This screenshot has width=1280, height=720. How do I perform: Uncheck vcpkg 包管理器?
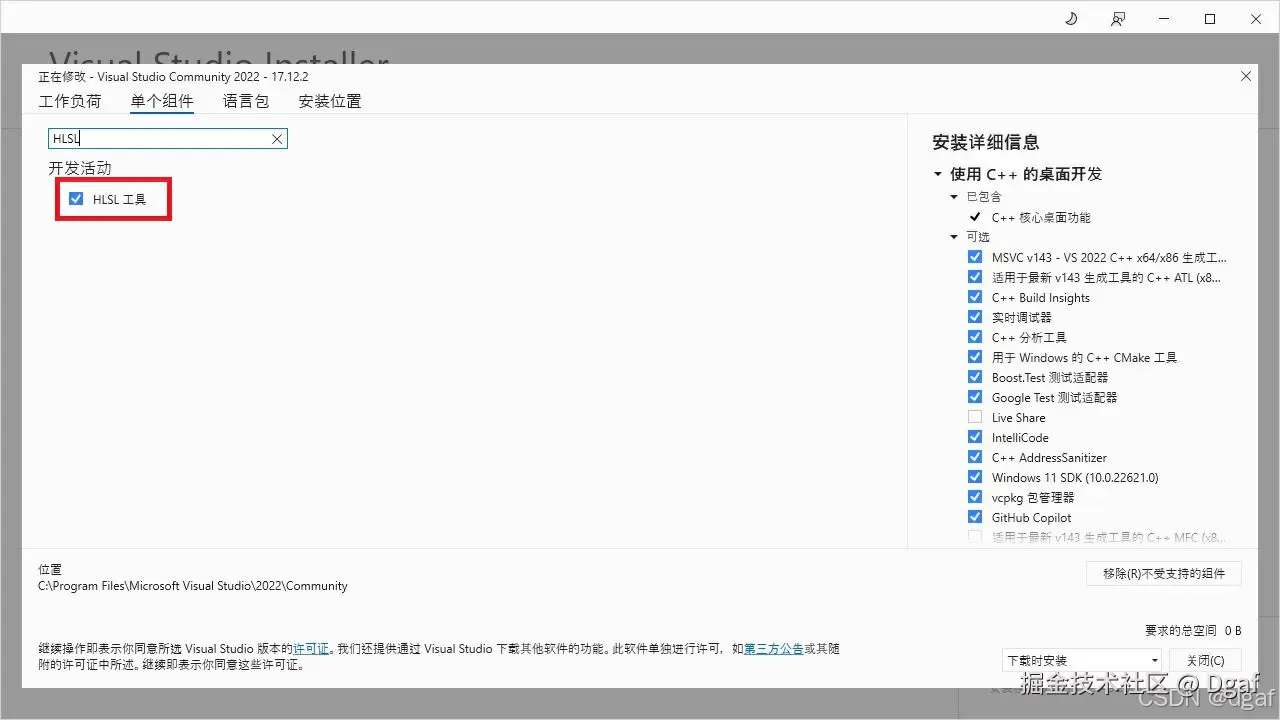pyautogui.click(x=975, y=497)
